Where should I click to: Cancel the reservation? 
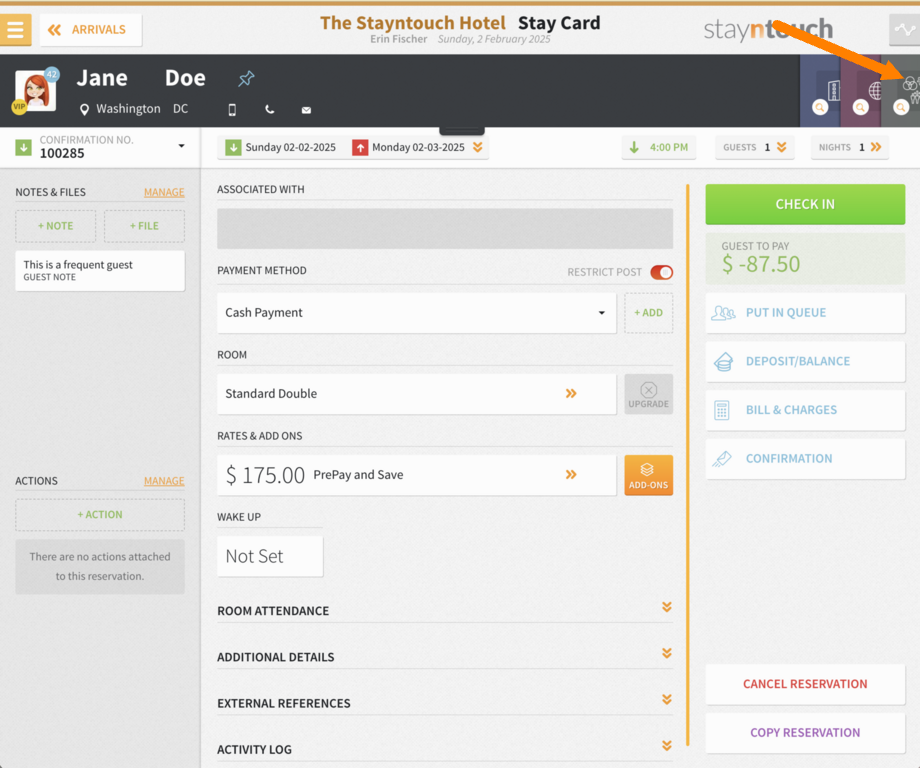click(x=805, y=684)
